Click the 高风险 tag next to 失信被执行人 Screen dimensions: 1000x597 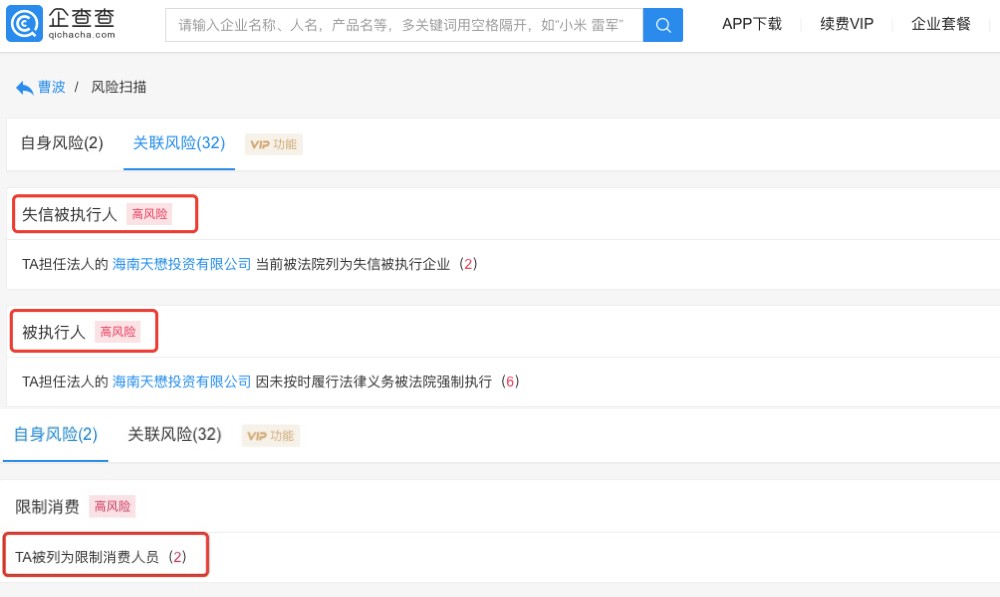tap(149, 214)
